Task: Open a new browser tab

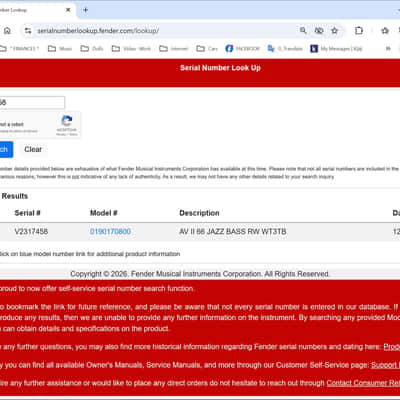Action: 86,10
